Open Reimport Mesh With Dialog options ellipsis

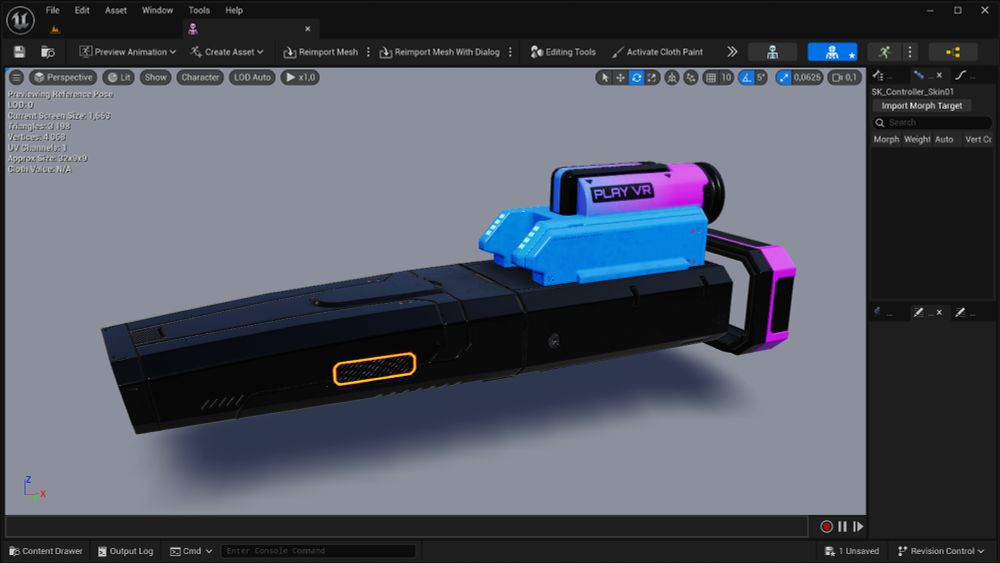510,52
